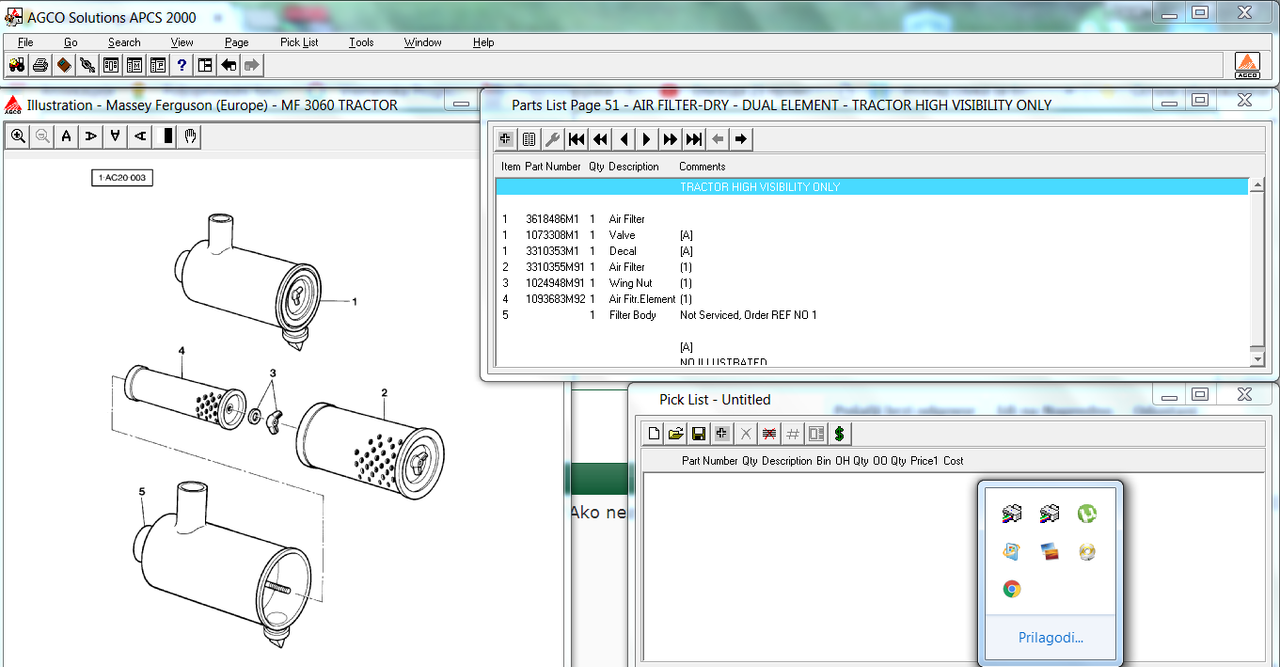This screenshot has width=1280, height=667.
Task: Click the grey forward arrow in main toolbar
Action: (252, 65)
